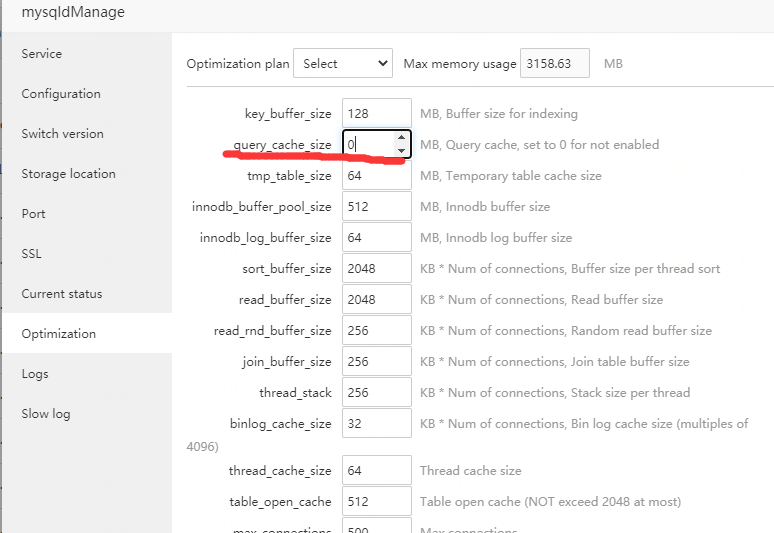This screenshot has height=533, width=774.
Task: View the Current status tab
Action: (x=62, y=294)
